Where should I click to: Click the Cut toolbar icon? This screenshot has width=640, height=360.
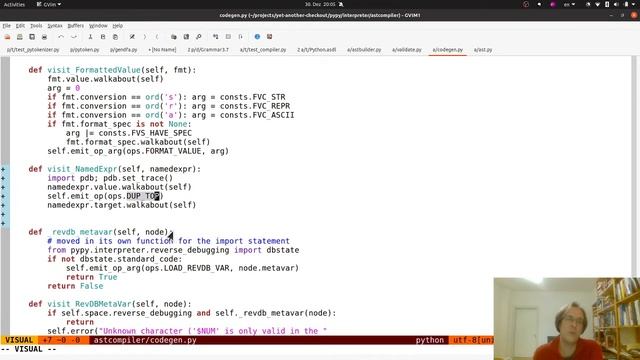point(90,37)
